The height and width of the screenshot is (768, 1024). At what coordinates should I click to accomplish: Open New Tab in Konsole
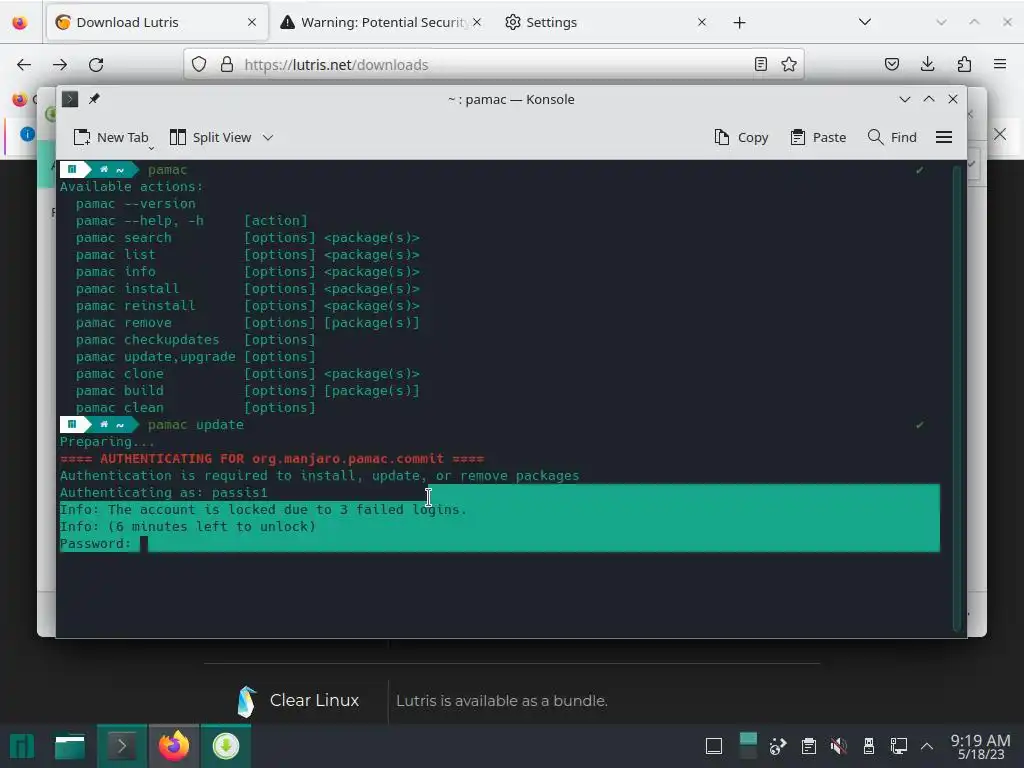coord(111,137)
